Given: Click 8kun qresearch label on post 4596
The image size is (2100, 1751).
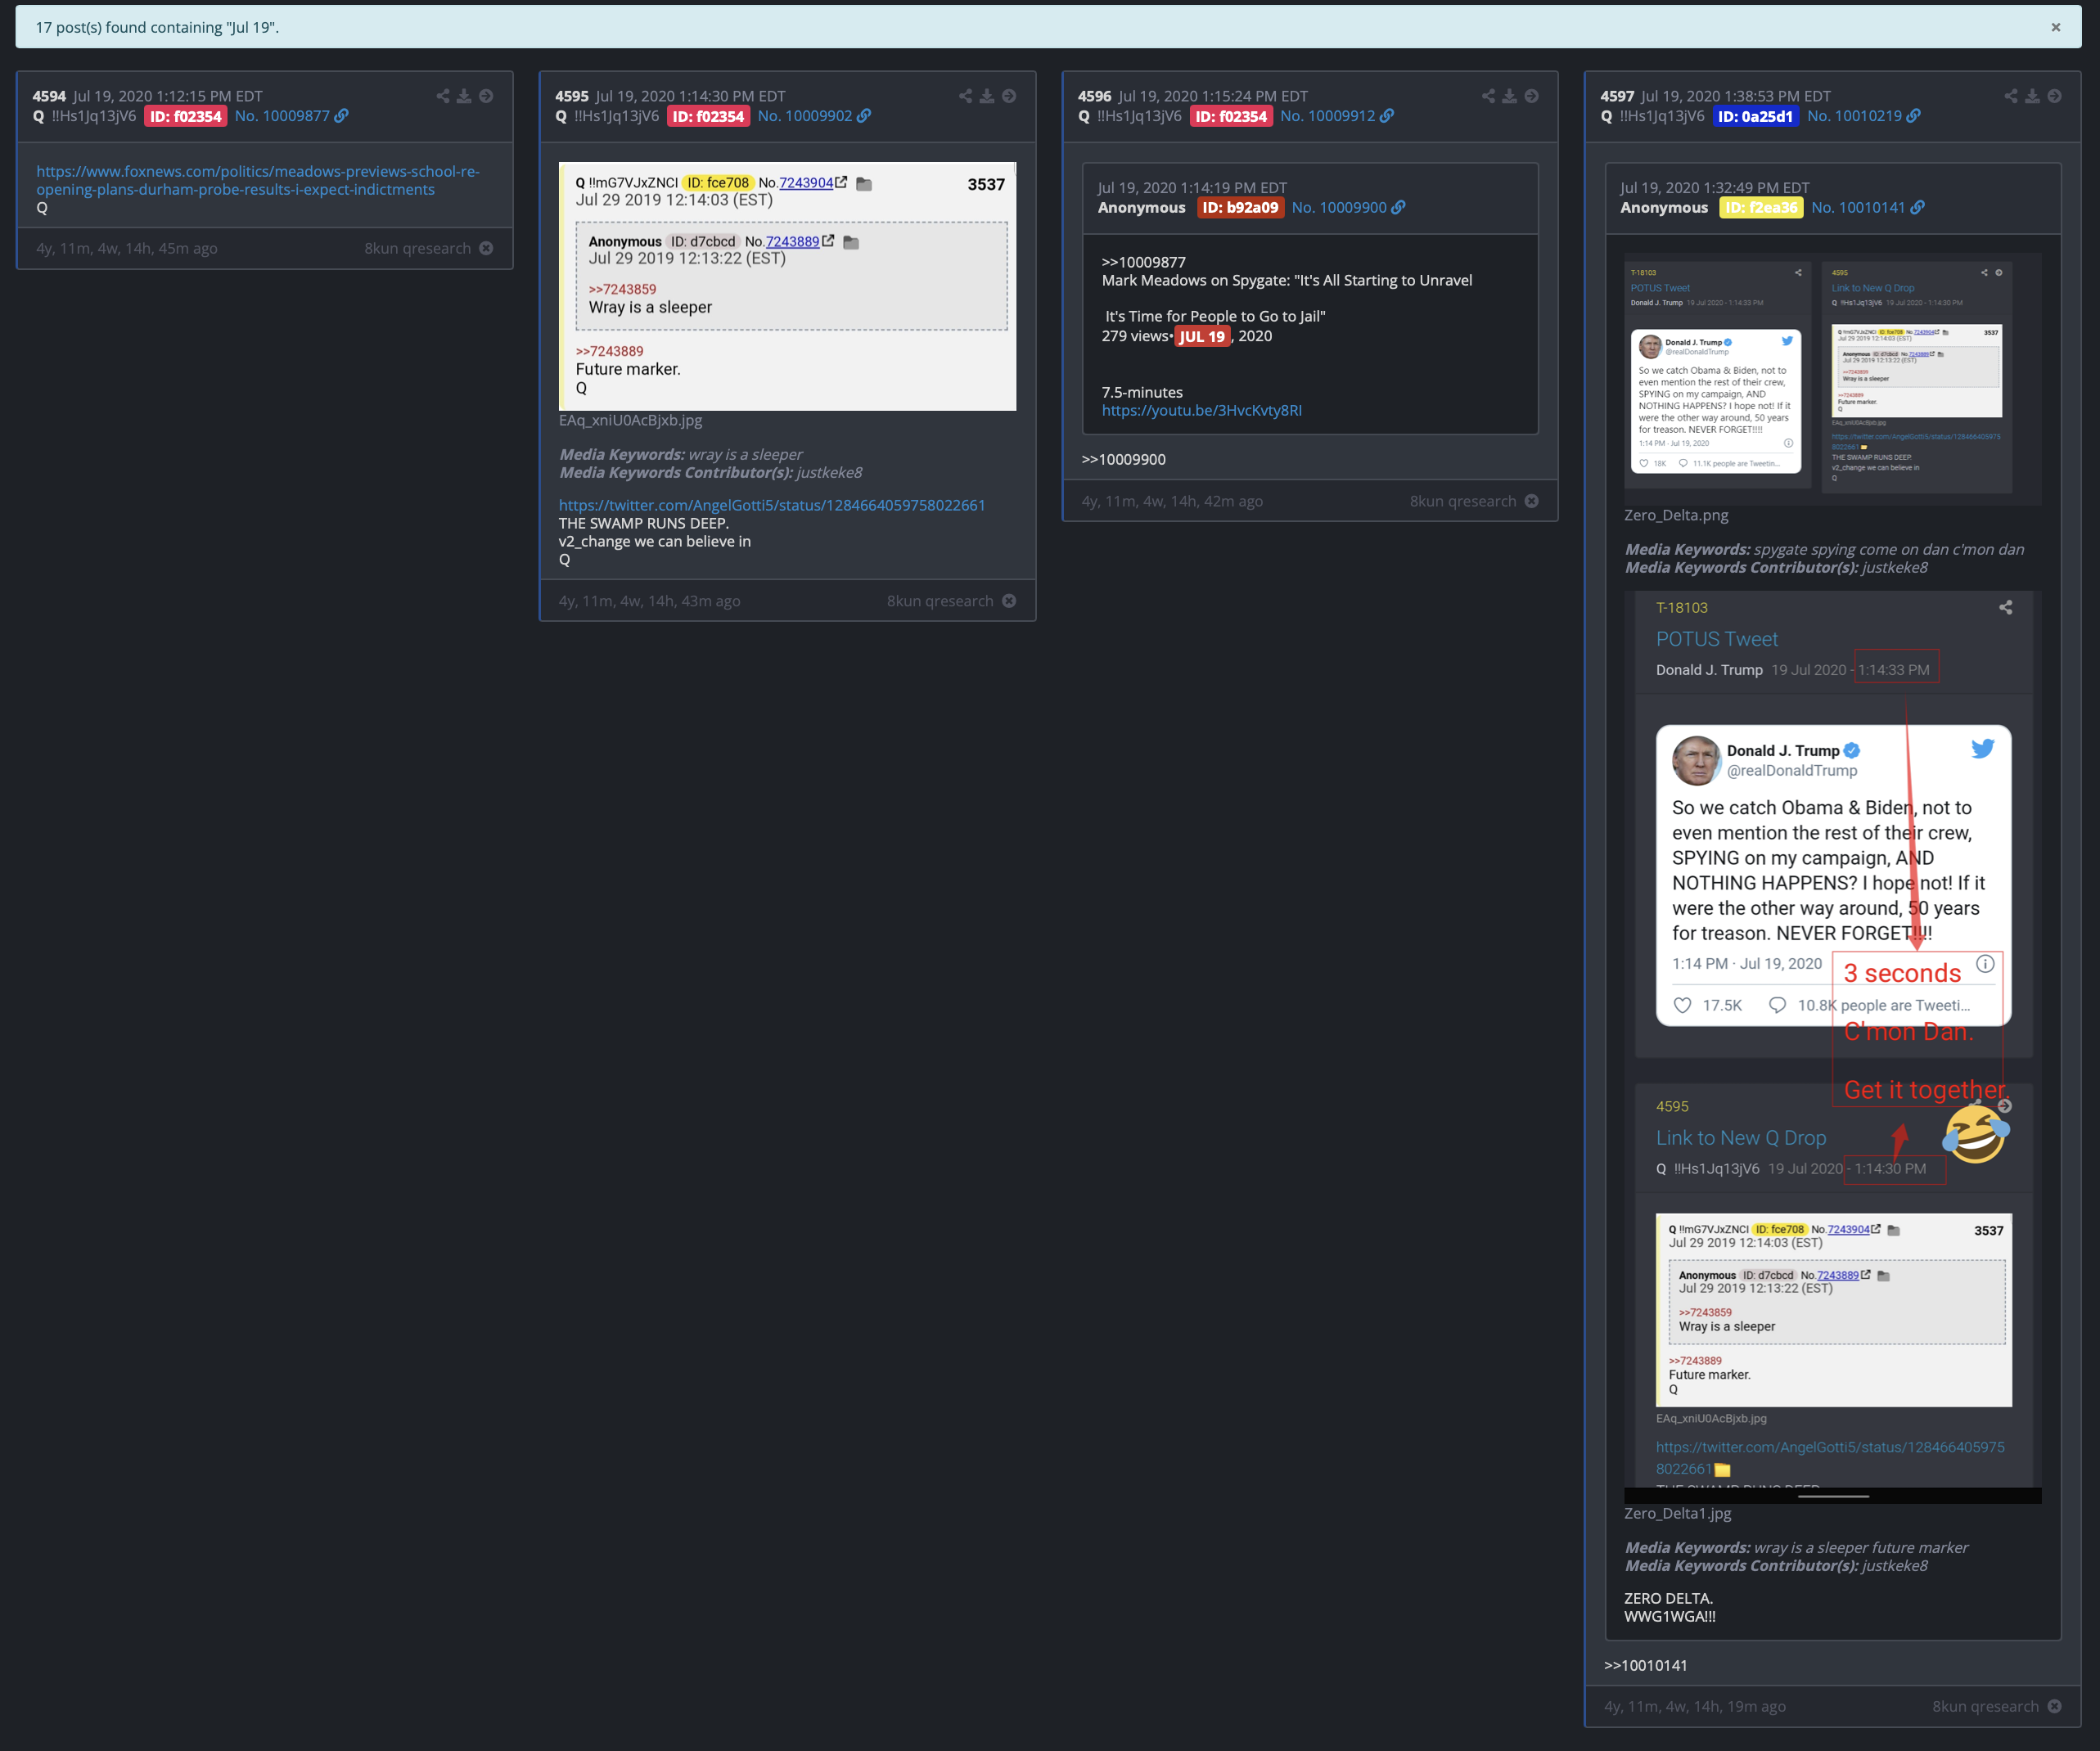Looking at the screenshot, I should [1463, 501].
